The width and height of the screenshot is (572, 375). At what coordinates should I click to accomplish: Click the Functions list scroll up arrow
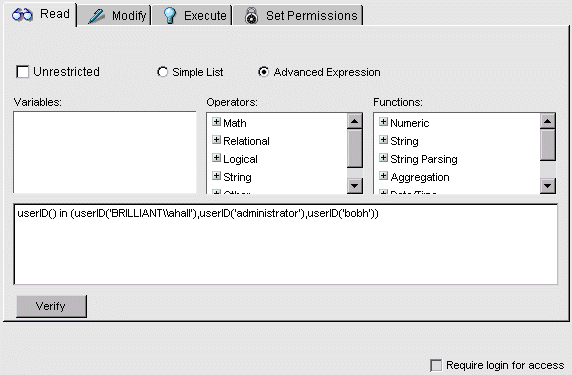click(548, 121)
